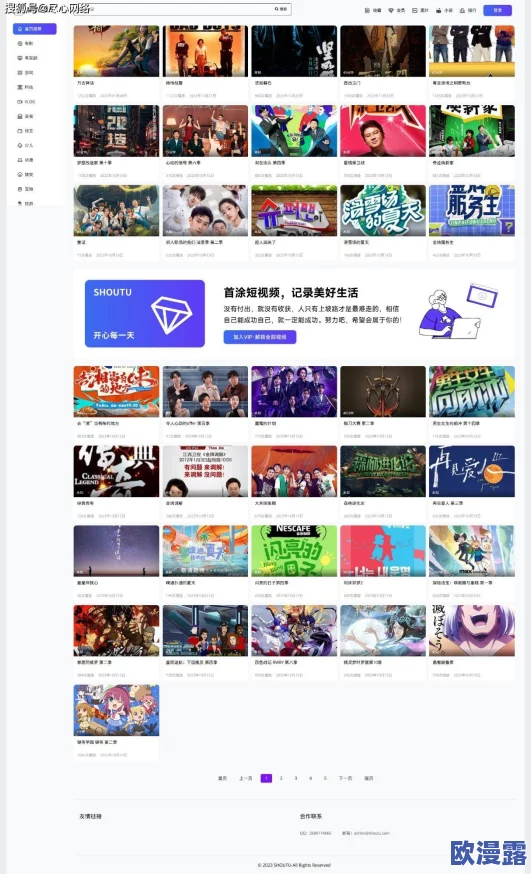Go to pagination page 3
This screenshot has width=531, height=874.
click(x=296, y=778)
